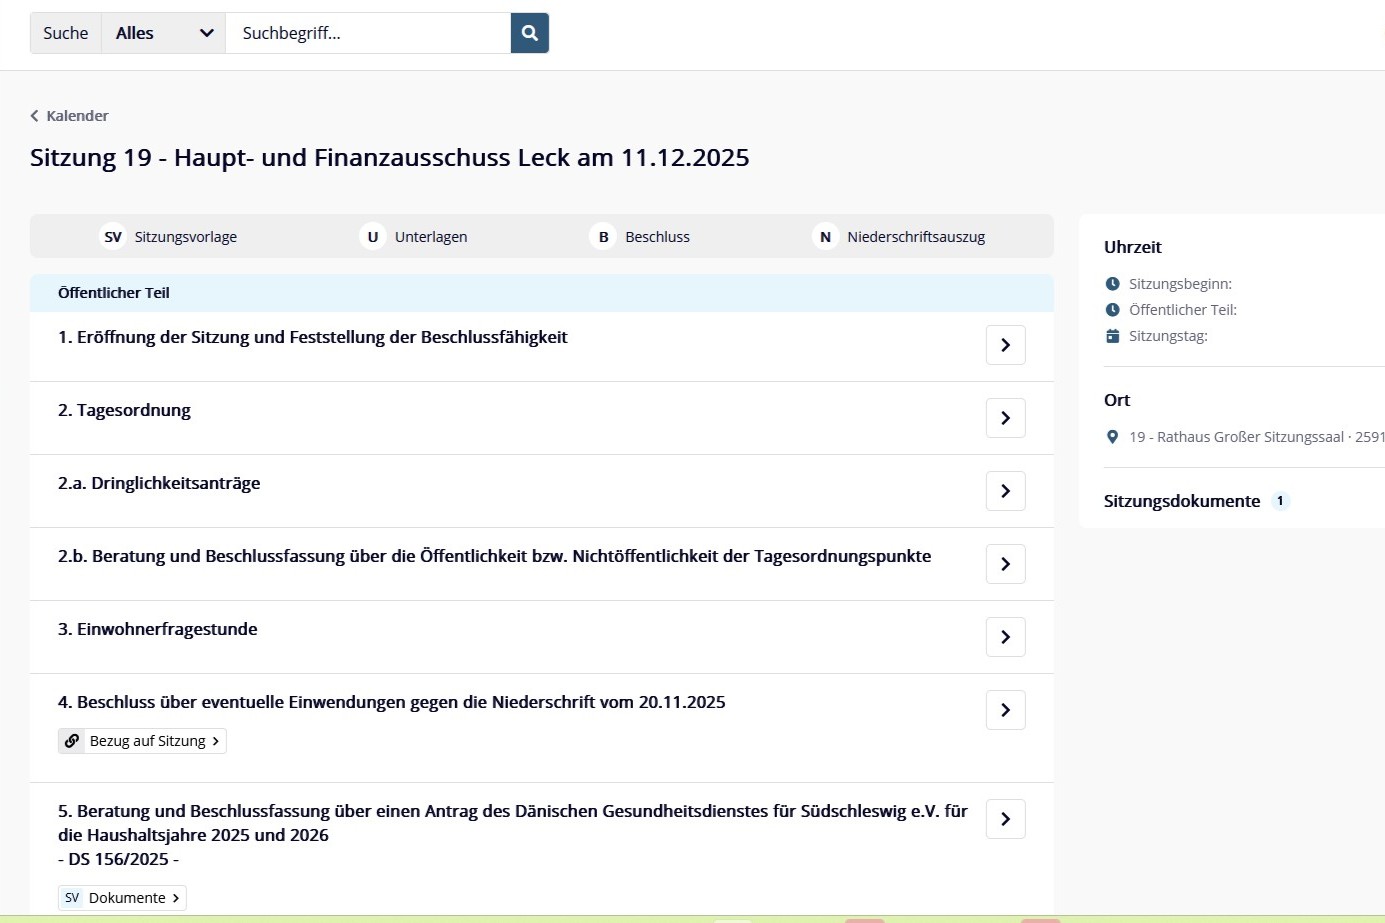Viewport: 1385px width, 923px height.
Task: Open chevron for item 2.b. Öffentlichkeit
Action: click(x=1005, y=564)
